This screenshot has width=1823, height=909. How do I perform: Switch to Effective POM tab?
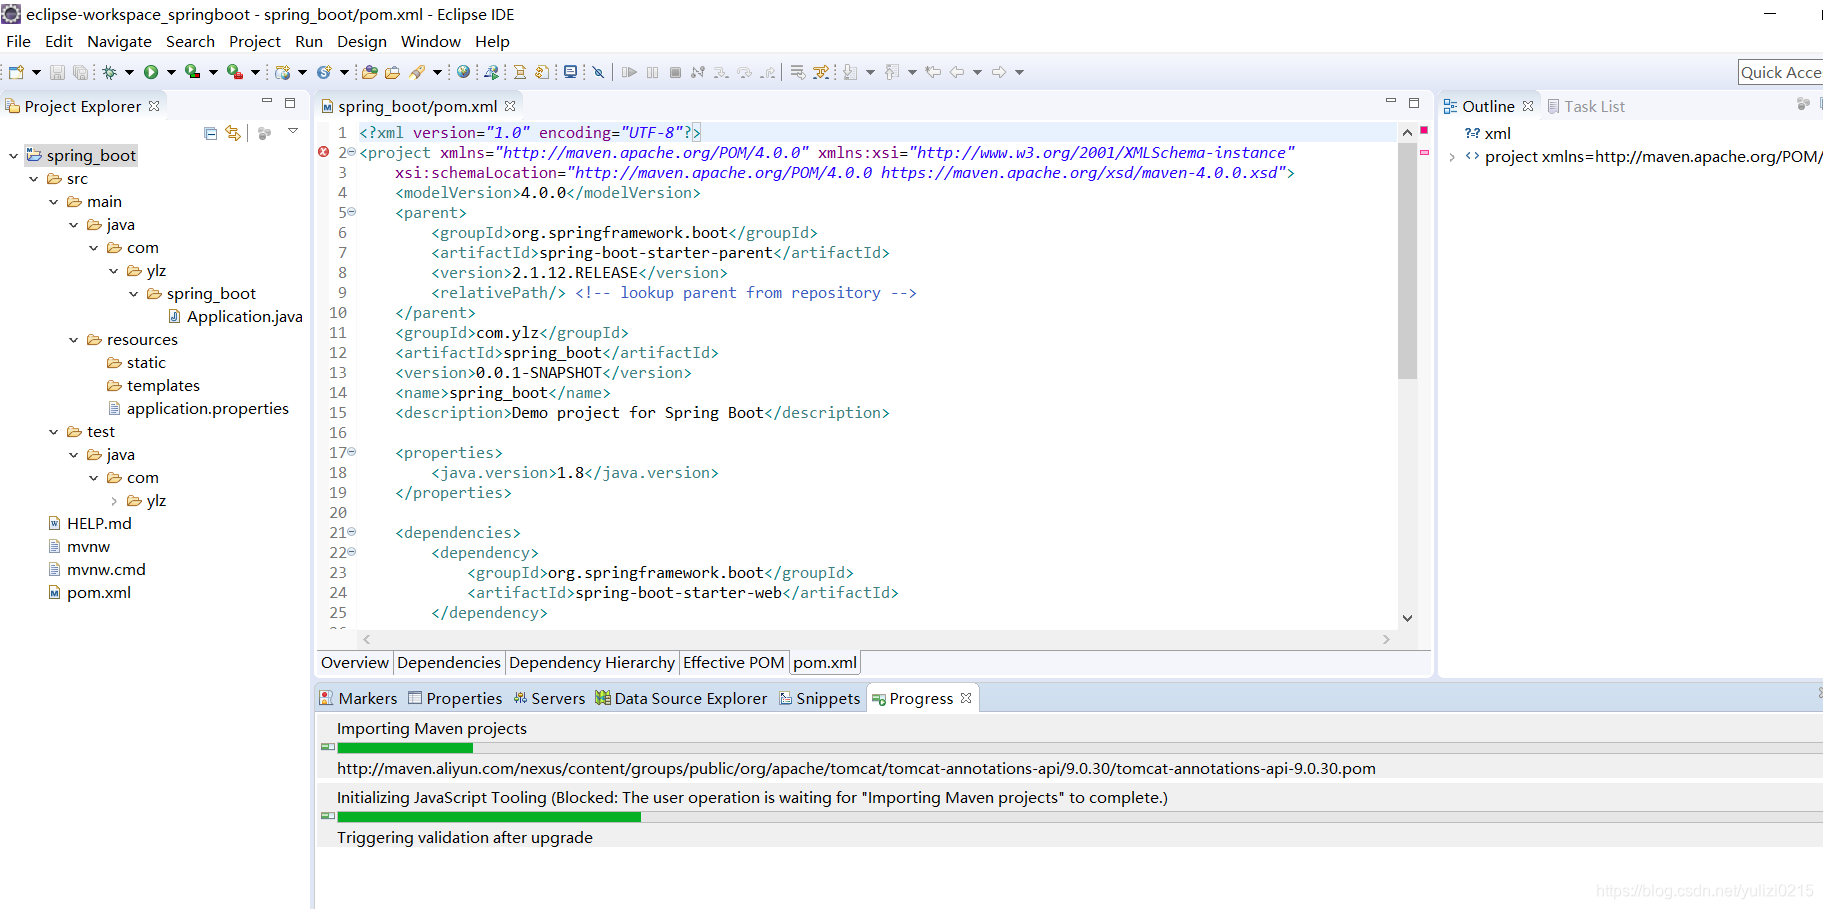coord(733,662)
